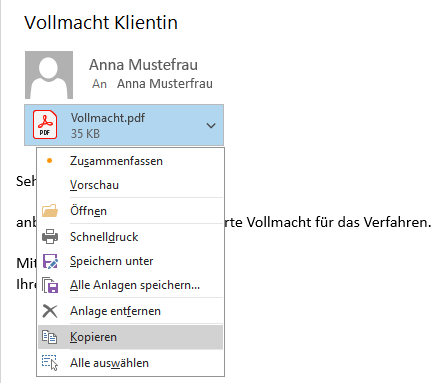The image size is (445, 391).
Task: Collapse the Vollmacht.pdf attachment dropdown arrow
Action: [211, 126]
